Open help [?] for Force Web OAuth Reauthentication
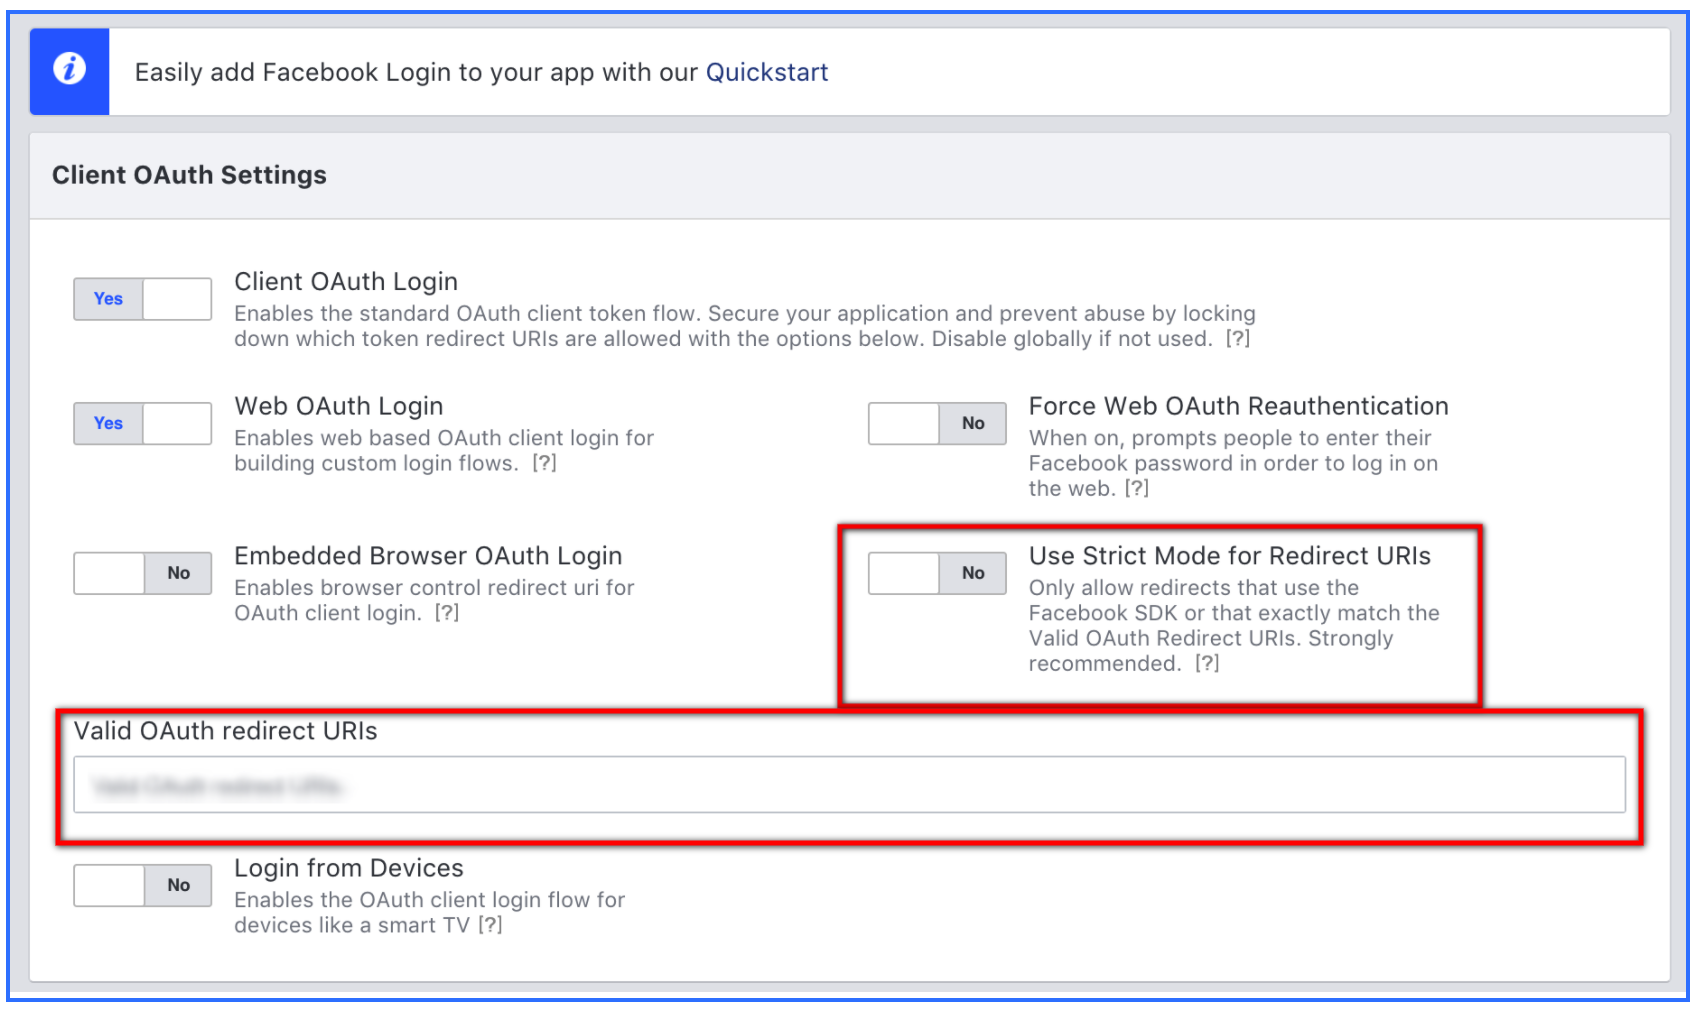This screenshot has height=1010, width=1698. pyautogui.click(x=1137, y=489)
